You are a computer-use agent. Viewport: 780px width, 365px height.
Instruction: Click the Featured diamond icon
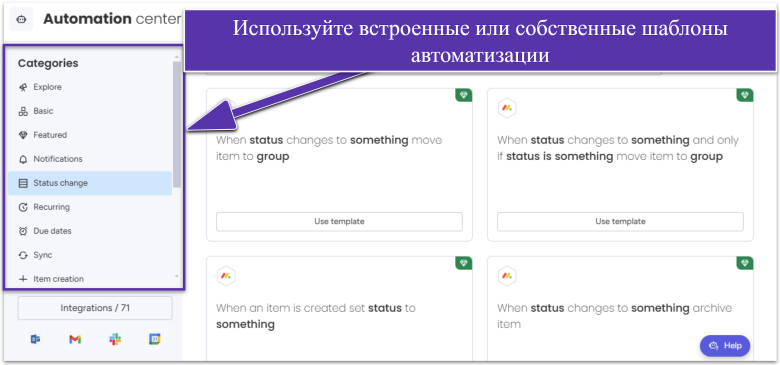(x=23, y=135)
